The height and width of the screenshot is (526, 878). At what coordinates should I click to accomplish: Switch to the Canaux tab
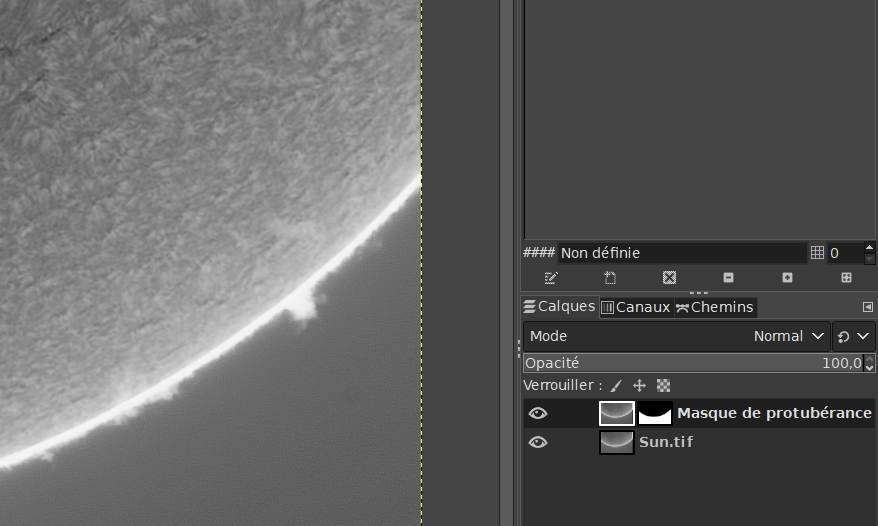point(636,307)
